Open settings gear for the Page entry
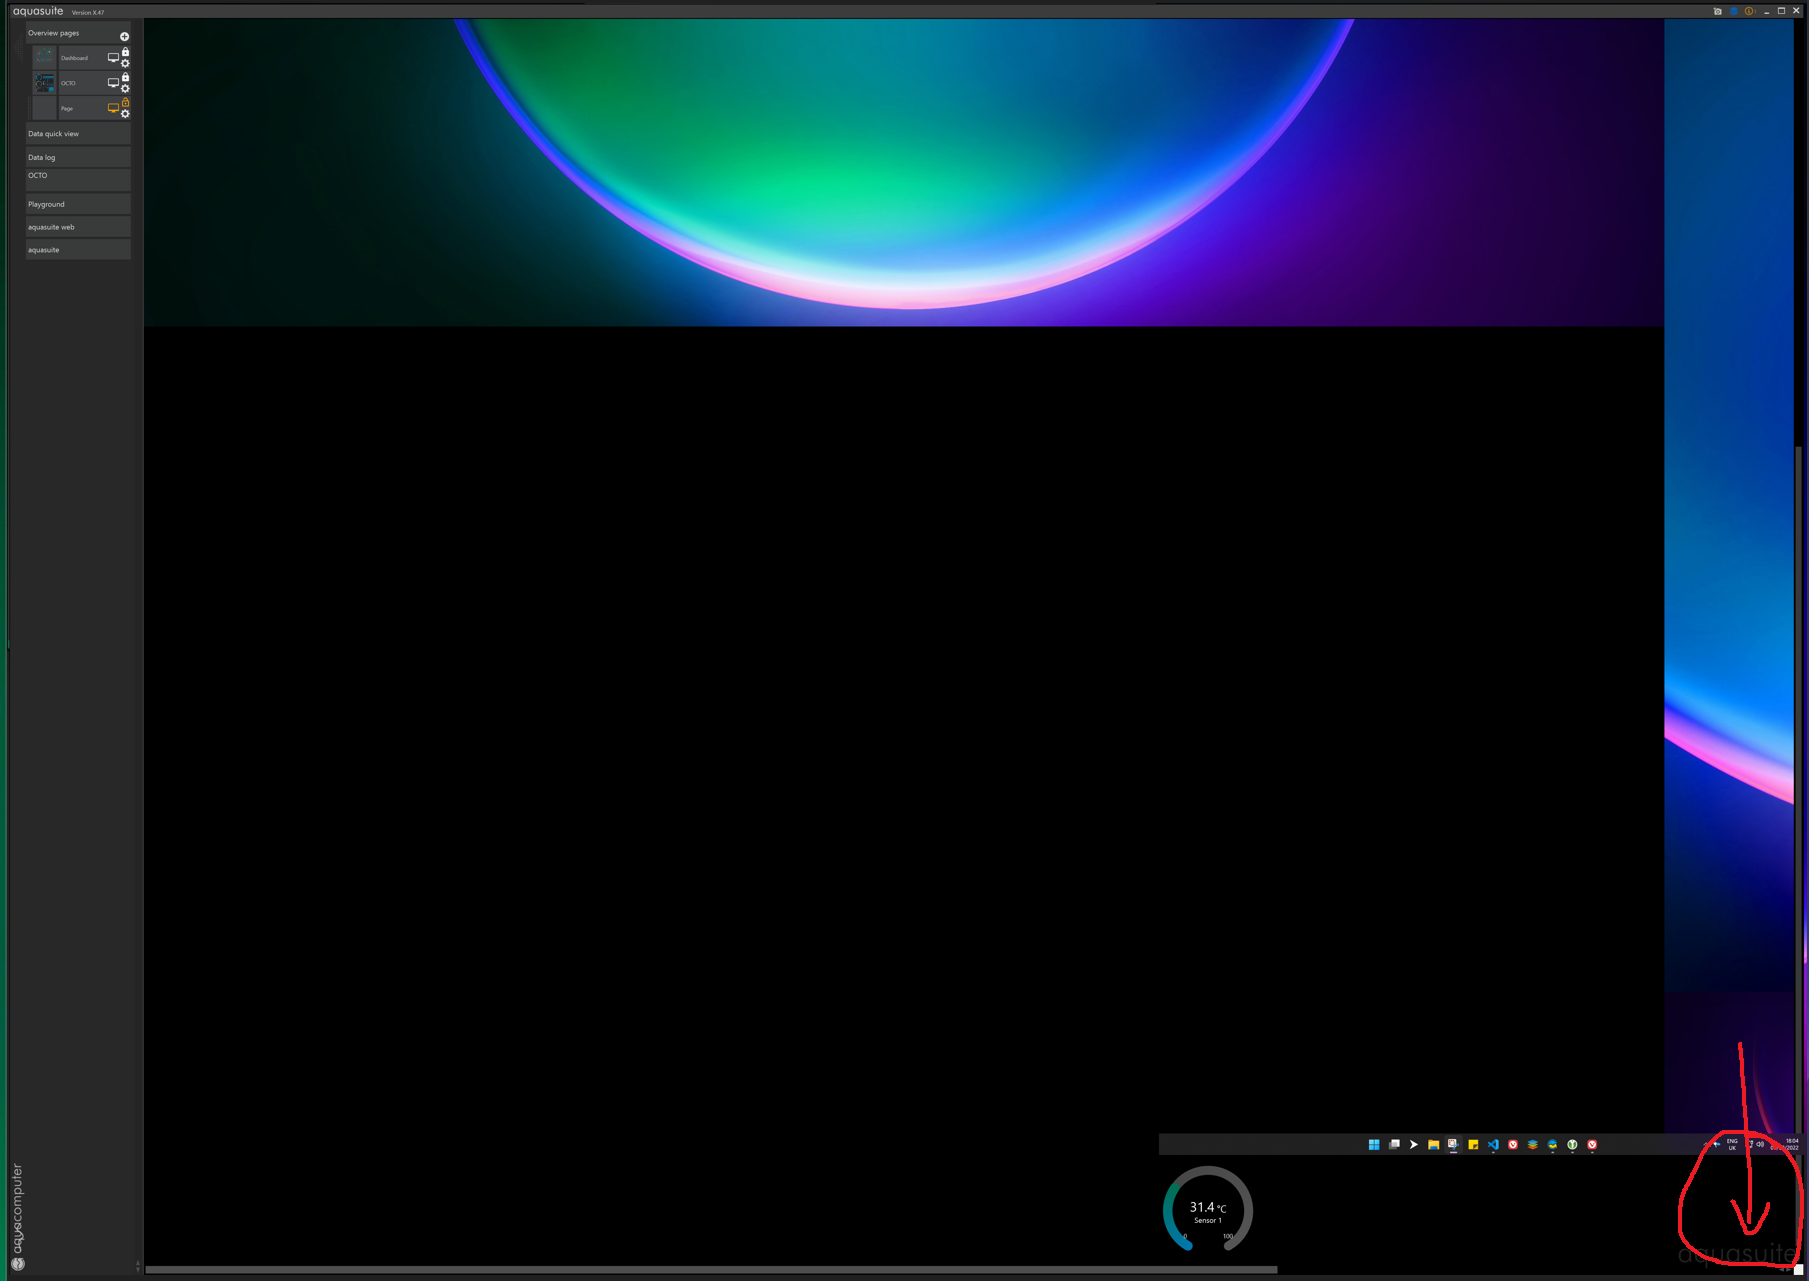 tap(125, 114)
